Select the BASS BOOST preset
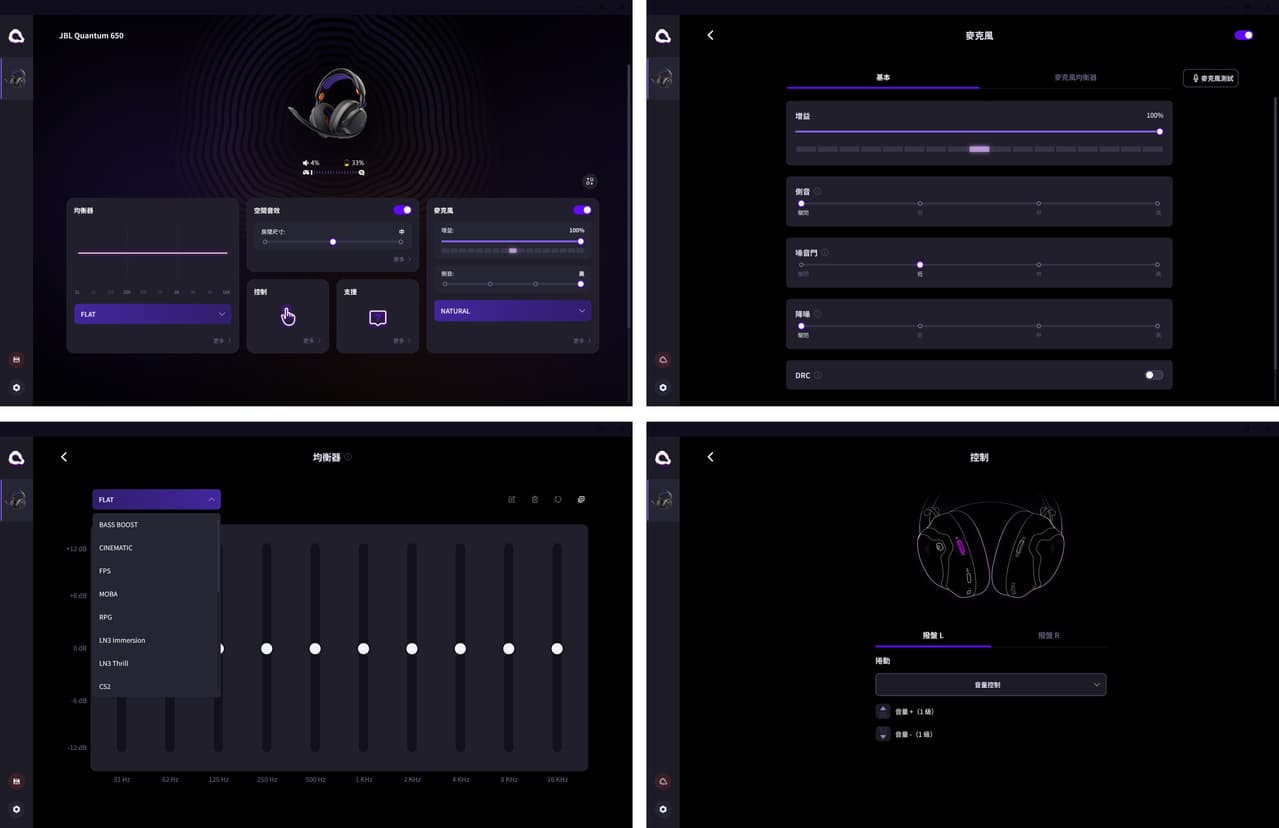 click(x=154, y=525)
